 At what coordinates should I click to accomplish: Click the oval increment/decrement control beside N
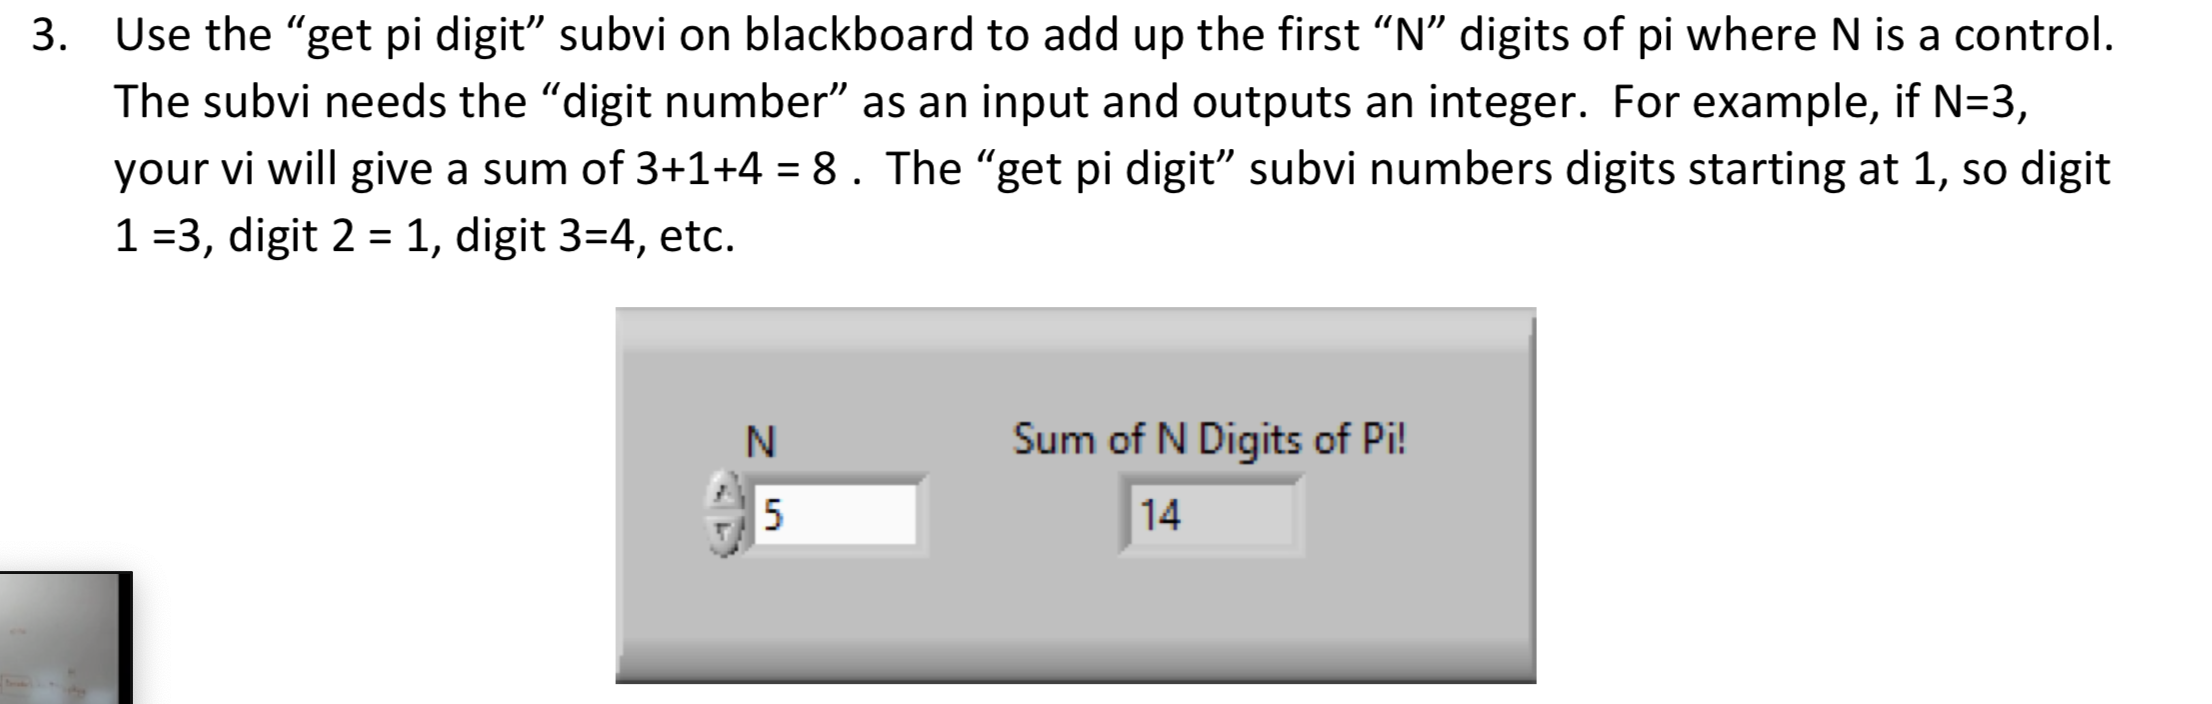click(x=727, y=512)
